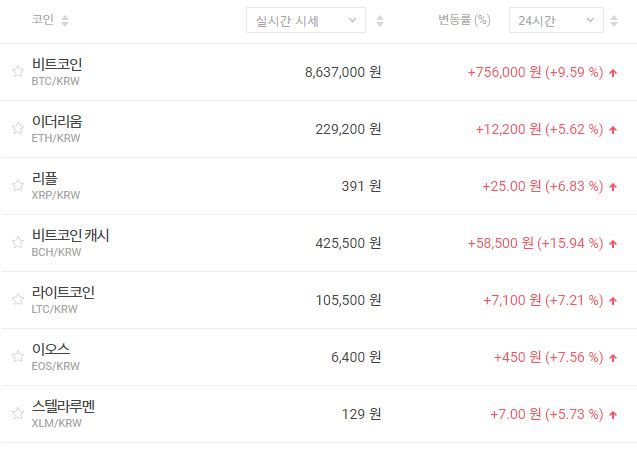
Task: Sort by the 코인 column arrows
Action: point(65,20)
